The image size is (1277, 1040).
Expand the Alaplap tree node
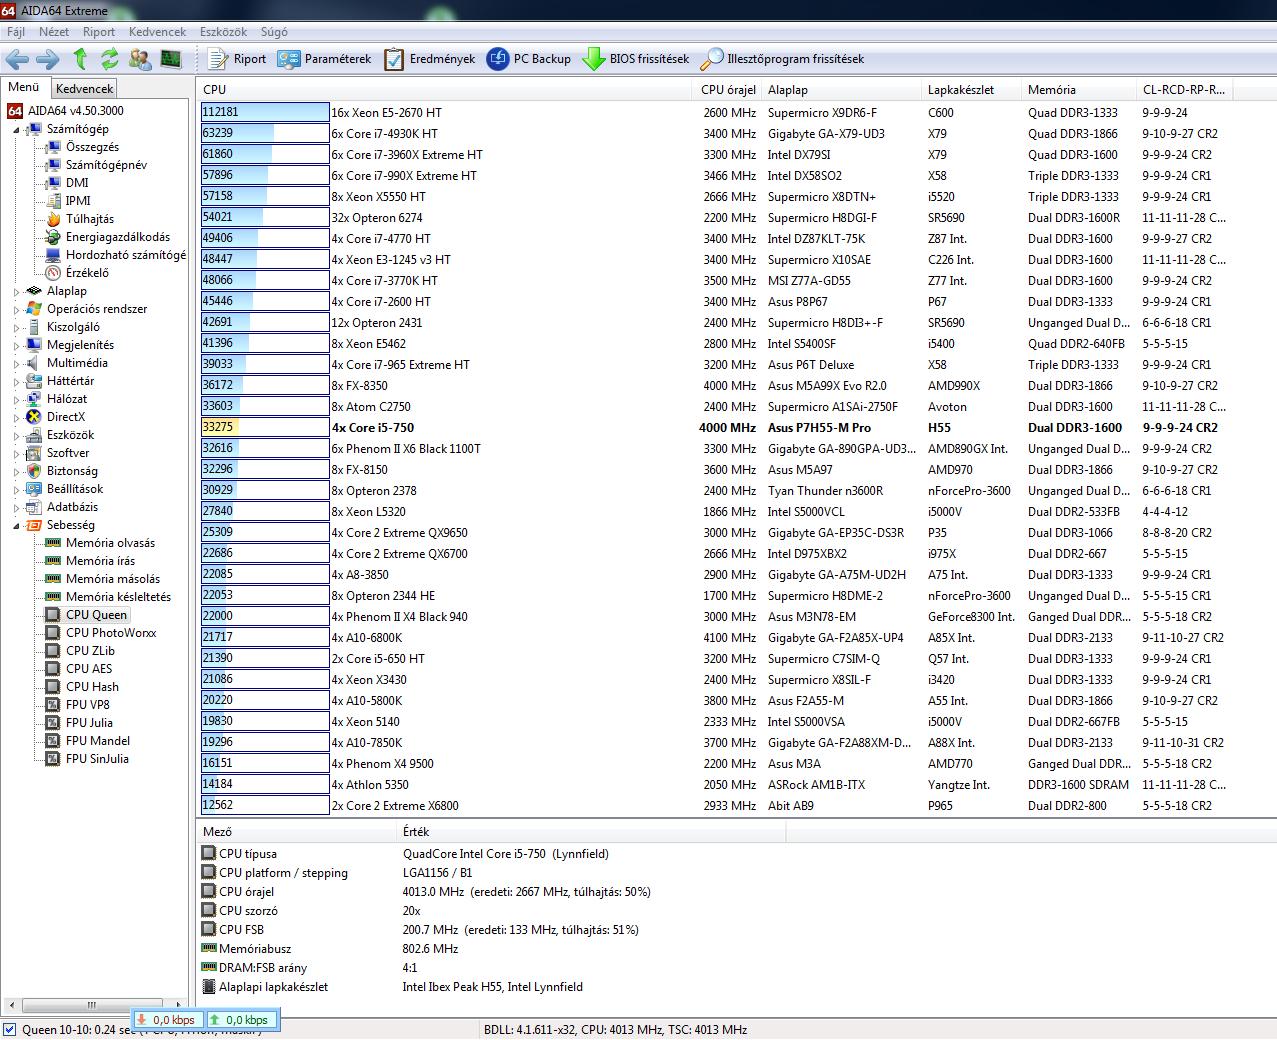16,292
